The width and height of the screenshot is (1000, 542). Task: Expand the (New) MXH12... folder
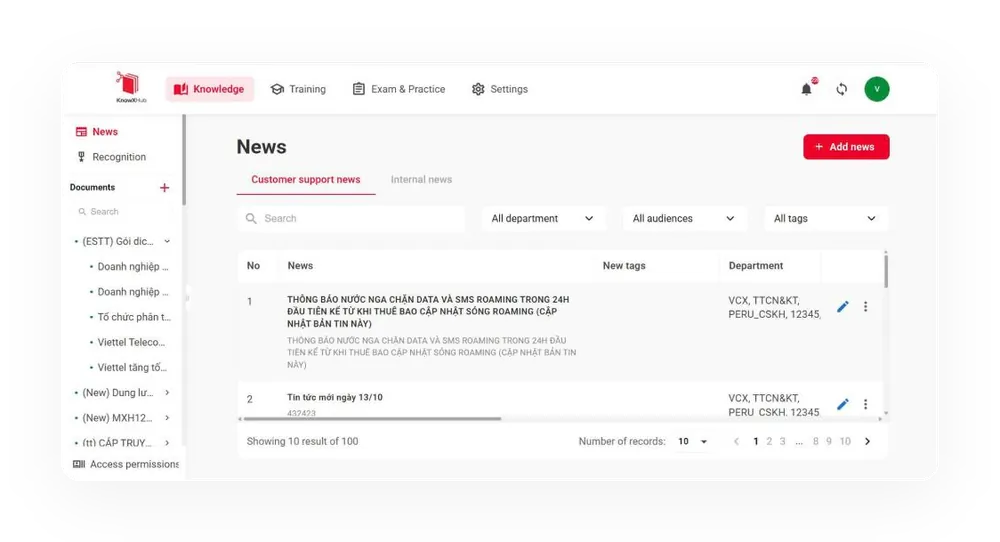167,418
